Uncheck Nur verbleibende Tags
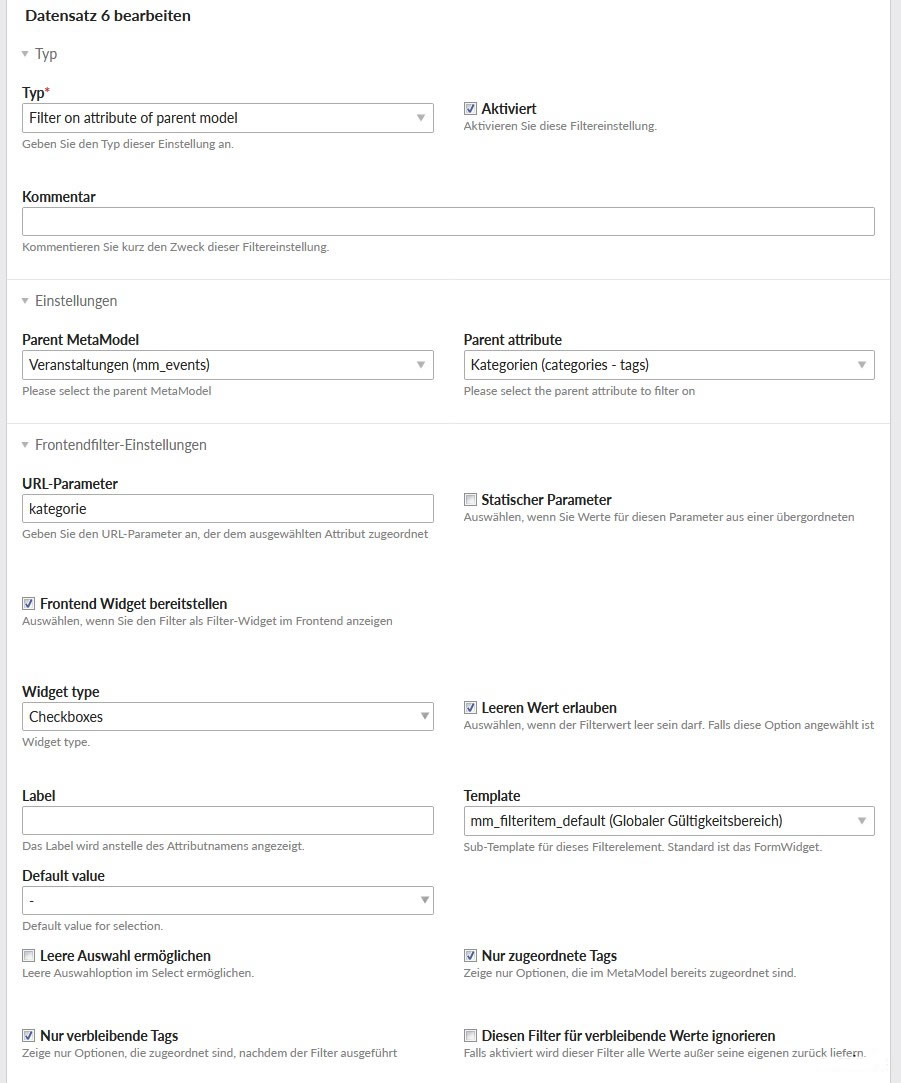This screenshot has width=901, height=1083. tap(28, 1035)
